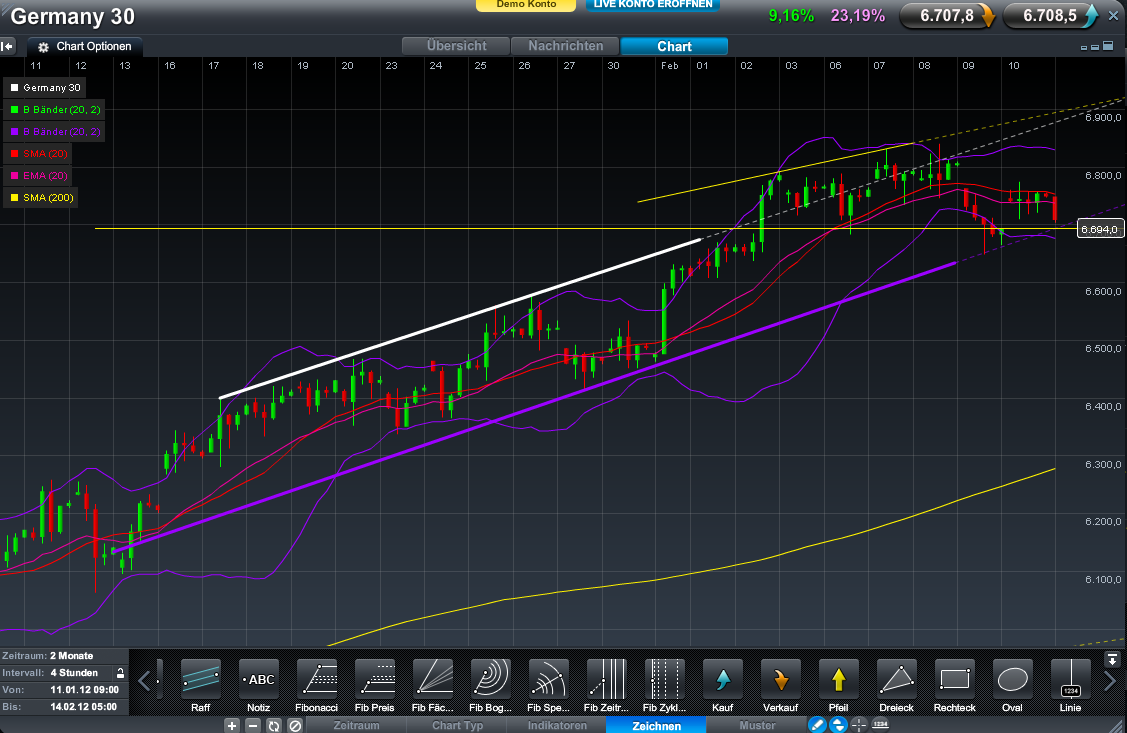The height and width of the screenshot is (733, 1127).
Task: Open the Chart Typ tab
Action: coord(457,725)
